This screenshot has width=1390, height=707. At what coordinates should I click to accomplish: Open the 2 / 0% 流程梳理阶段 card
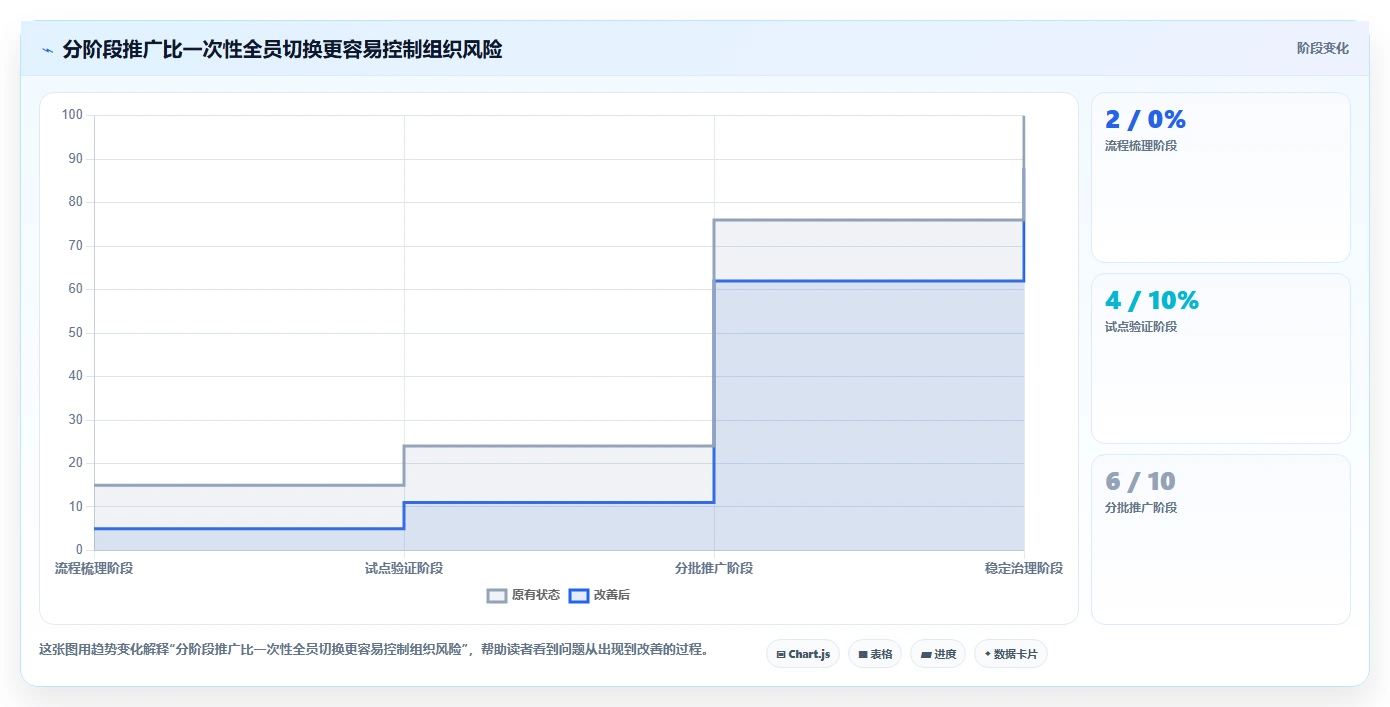(1221, 178)
